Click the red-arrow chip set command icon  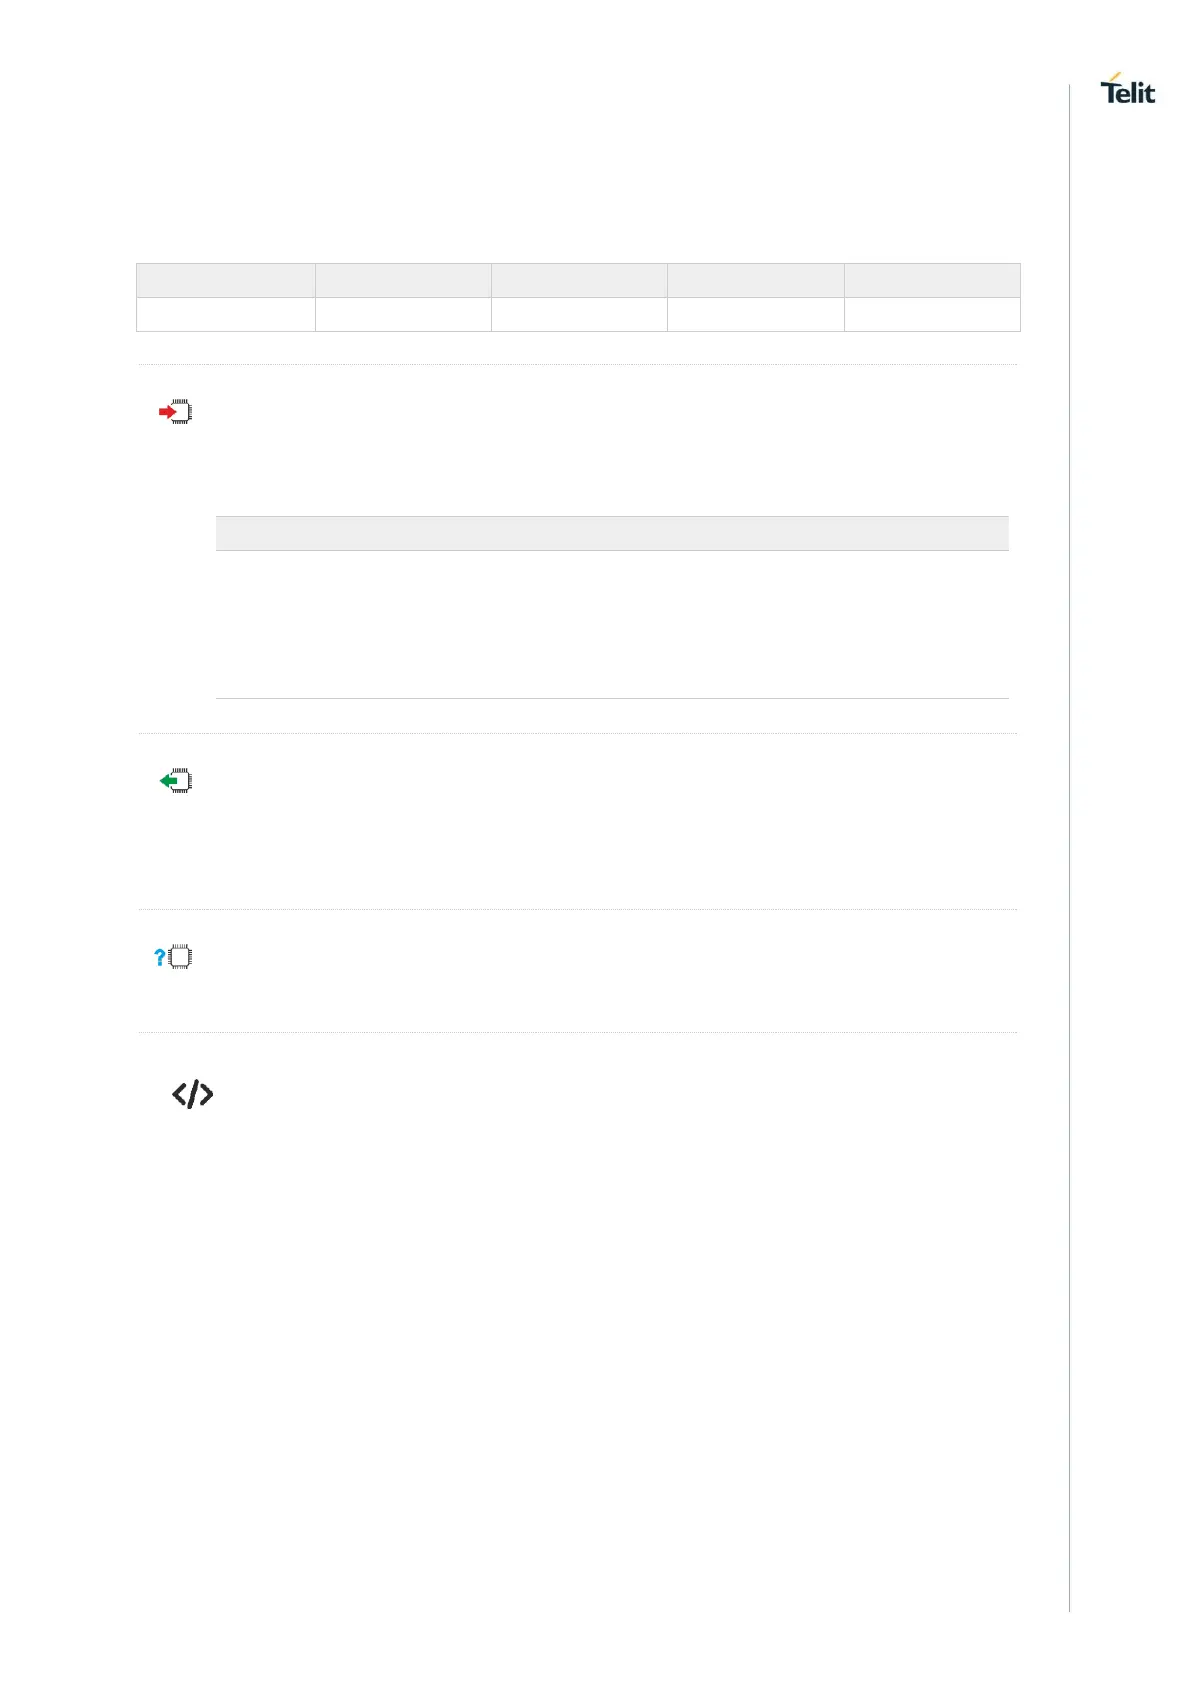tap(175, 412)
